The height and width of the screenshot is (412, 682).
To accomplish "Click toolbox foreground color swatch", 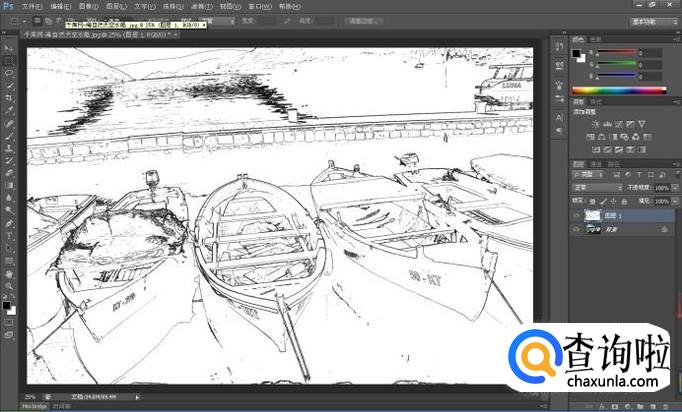I will [x=6, y=305].
